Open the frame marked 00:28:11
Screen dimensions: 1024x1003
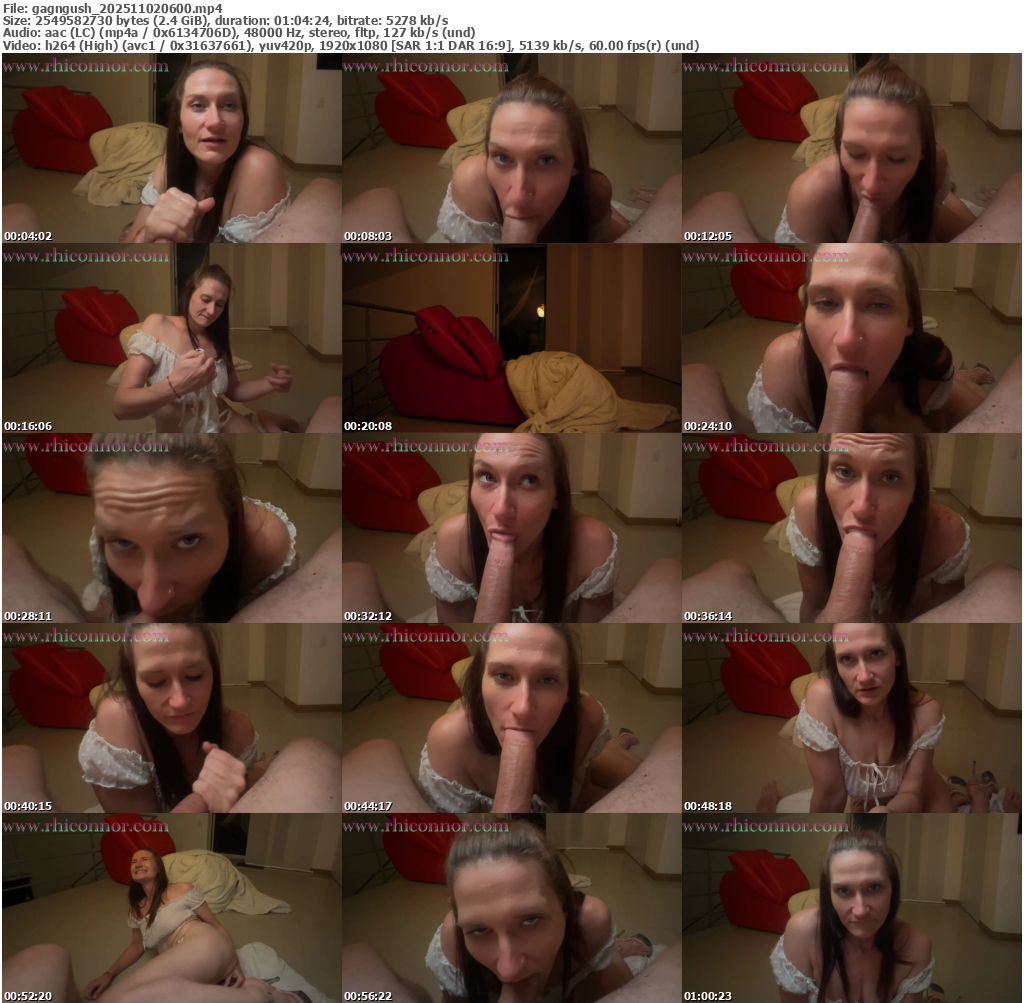click(171, 529)
